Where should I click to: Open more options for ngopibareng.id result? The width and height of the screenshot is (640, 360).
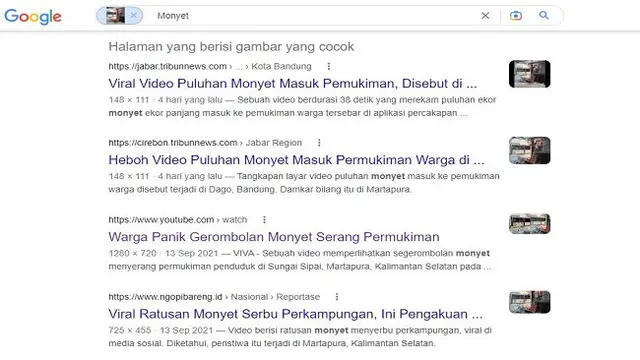pyautogui.click(x=337, y=297)
